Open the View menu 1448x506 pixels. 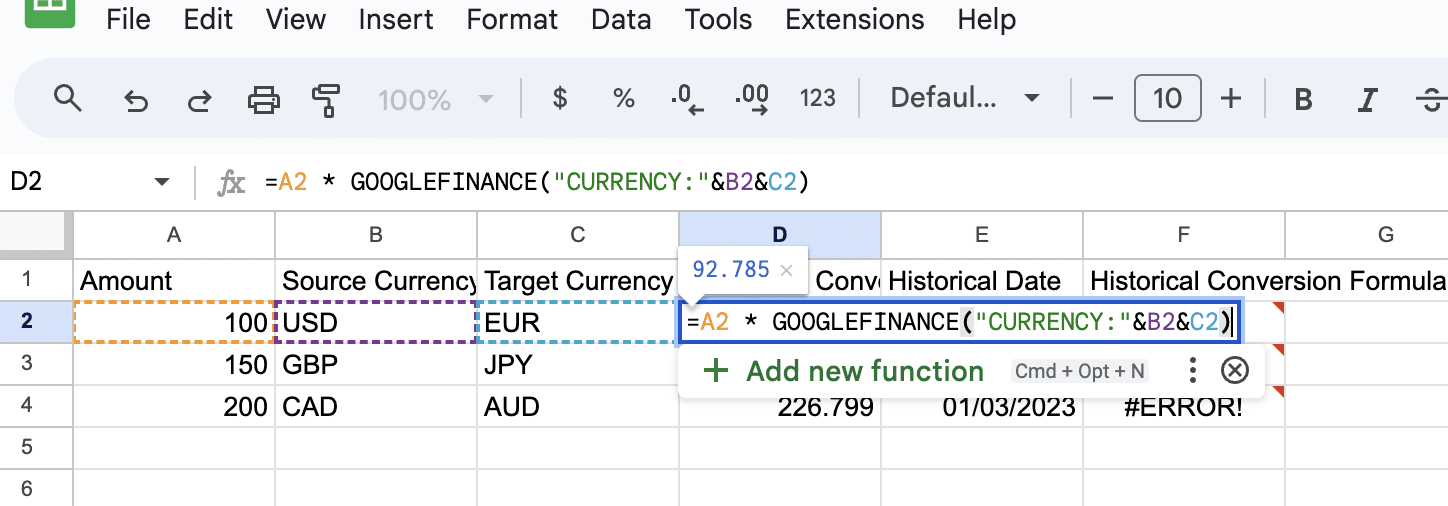click(x=296, y=19)
